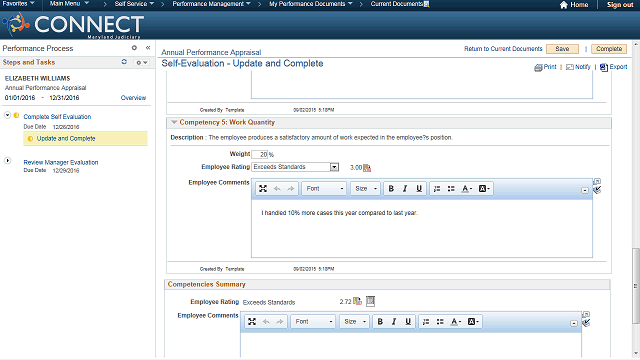
Task: Undo in Competencies Summary comments editor
Action: coord(266,322)
